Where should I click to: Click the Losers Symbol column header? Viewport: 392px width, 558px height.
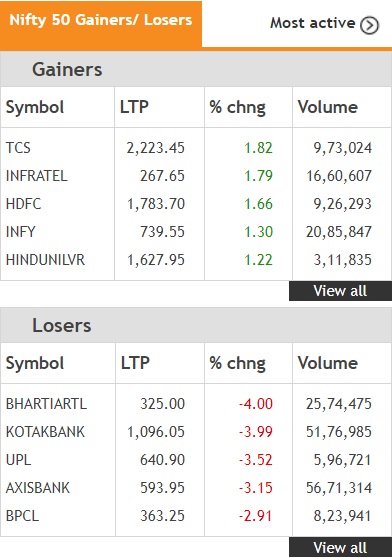point(35,363)
